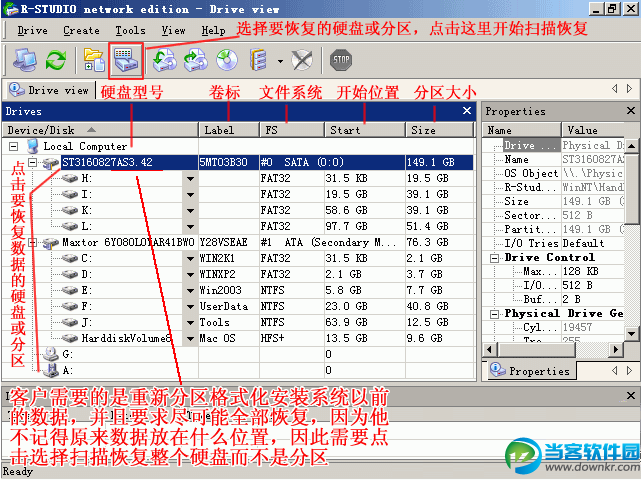Click Properties horizontal scrollbar left arrow
The image size is (641, 481).
click(x=490, y=349)
